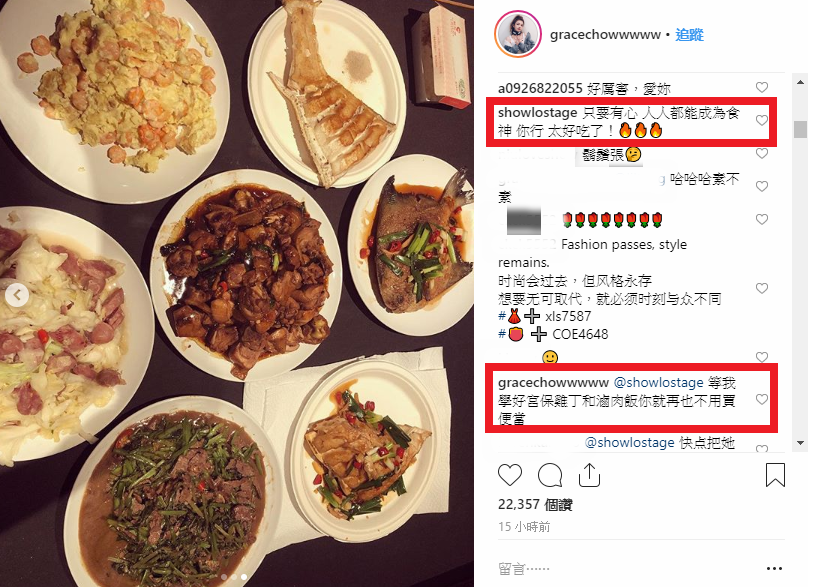Open gracechowwwww username in header
The image size is (821, 587).
605,35
